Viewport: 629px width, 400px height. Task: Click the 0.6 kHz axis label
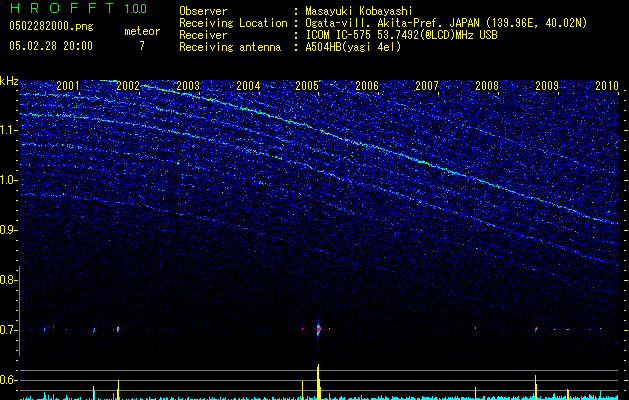tap(7, 380)
